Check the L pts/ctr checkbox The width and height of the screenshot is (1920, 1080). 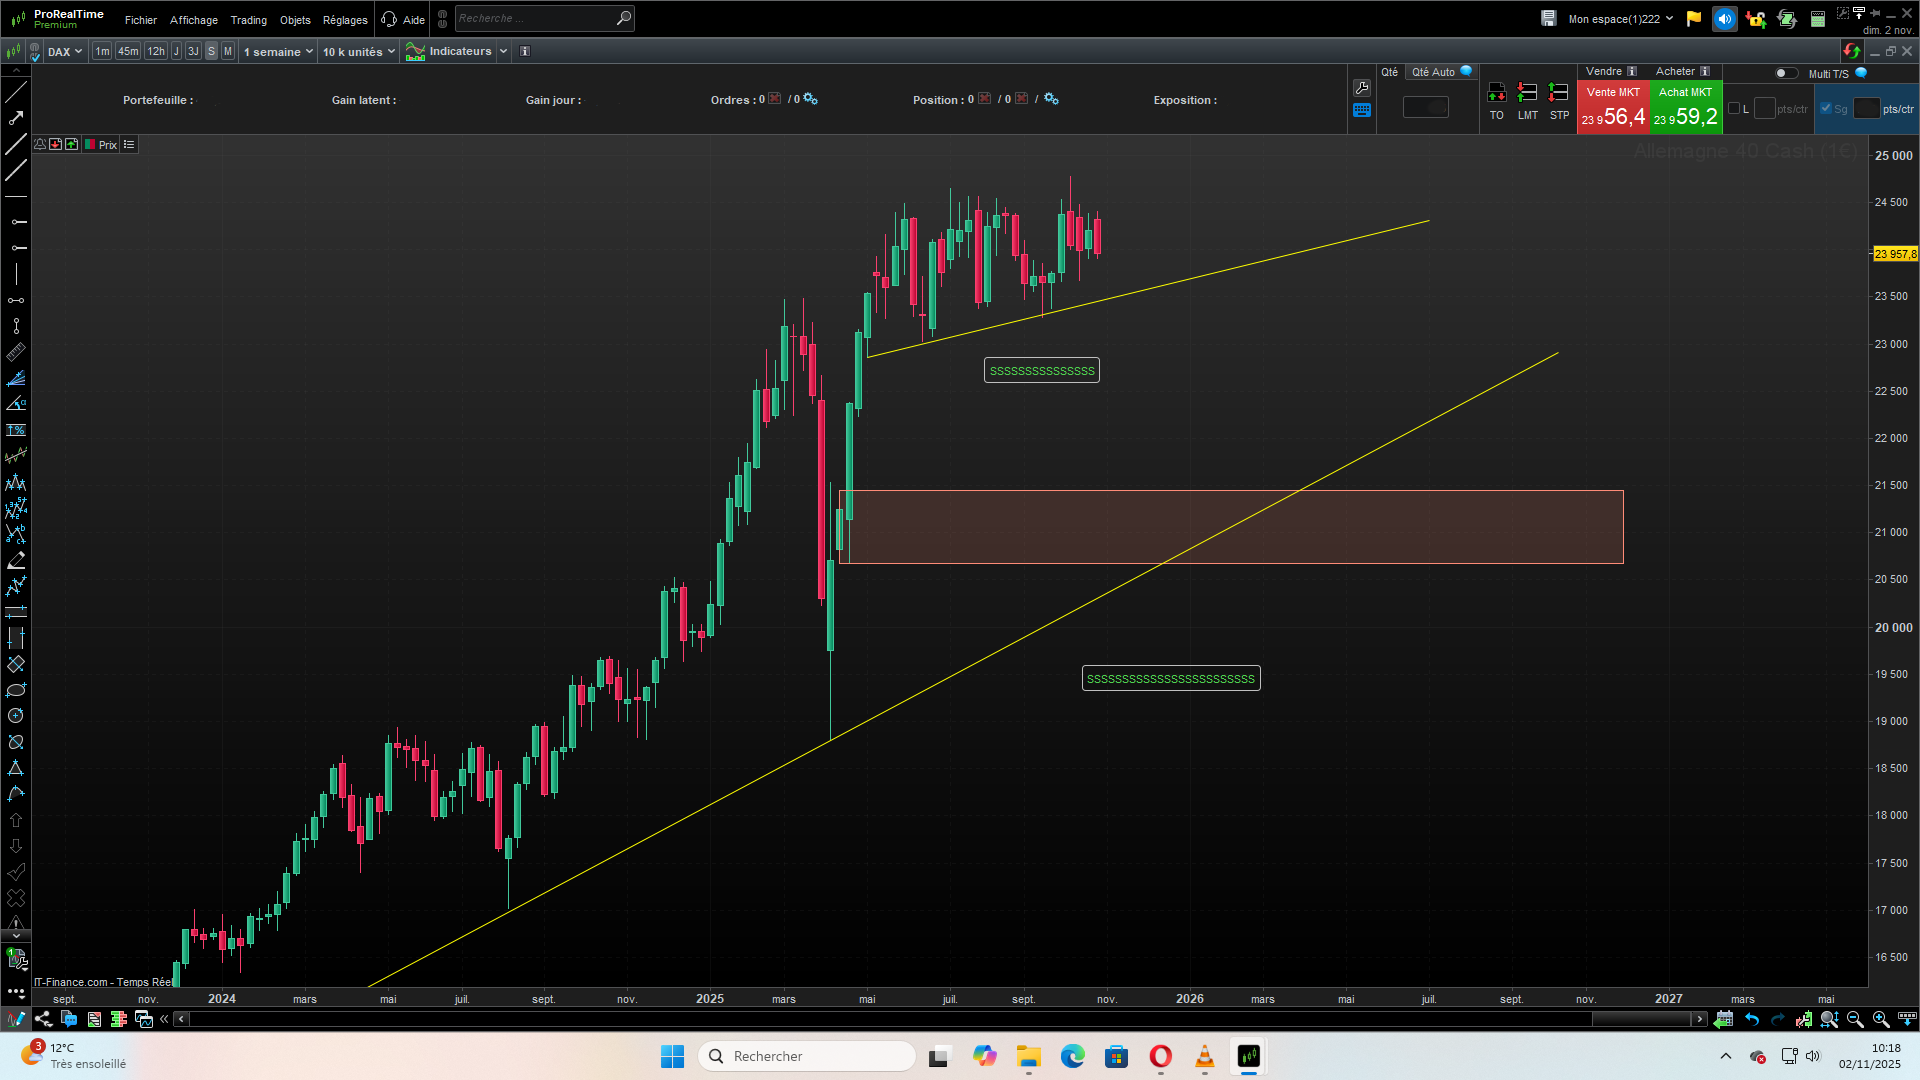(1734, 109)
